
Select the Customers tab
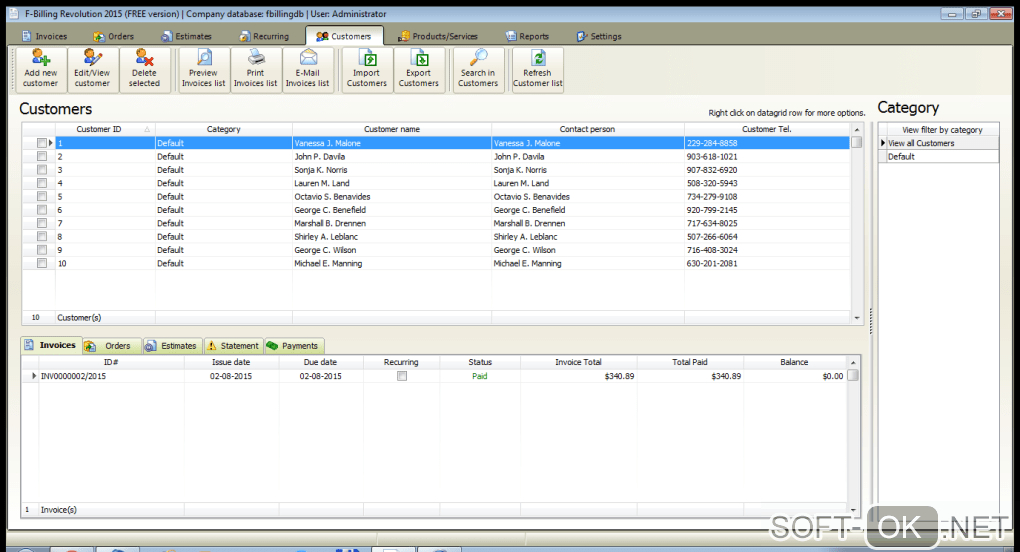click(x=344, y=36)
